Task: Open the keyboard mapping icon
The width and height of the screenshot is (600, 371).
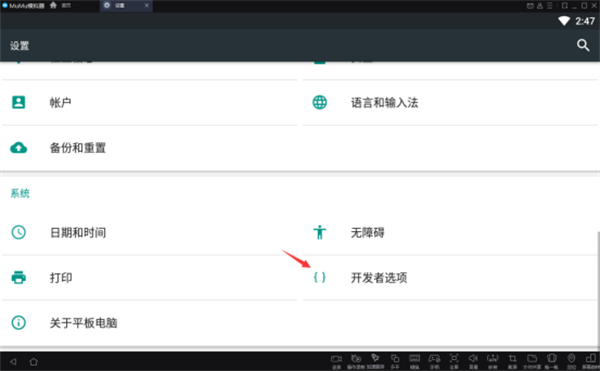Action: tap(414, 358)
